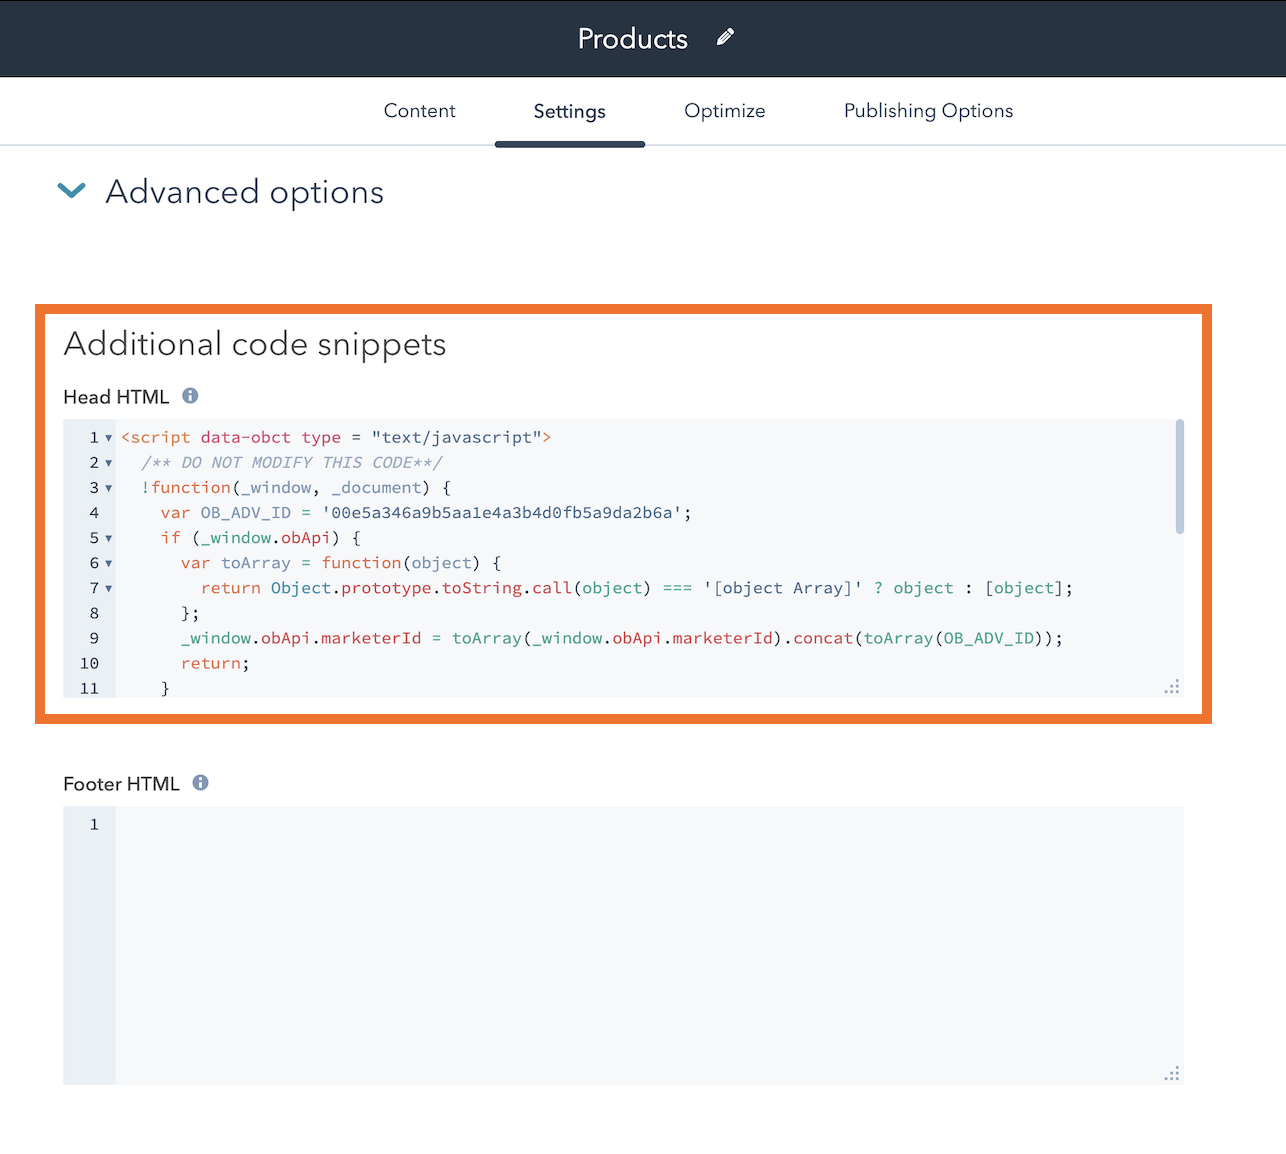Click the Products page title
This screenshot has height=1154, width=1286.
pyautogui.click(x=633, y=39)
